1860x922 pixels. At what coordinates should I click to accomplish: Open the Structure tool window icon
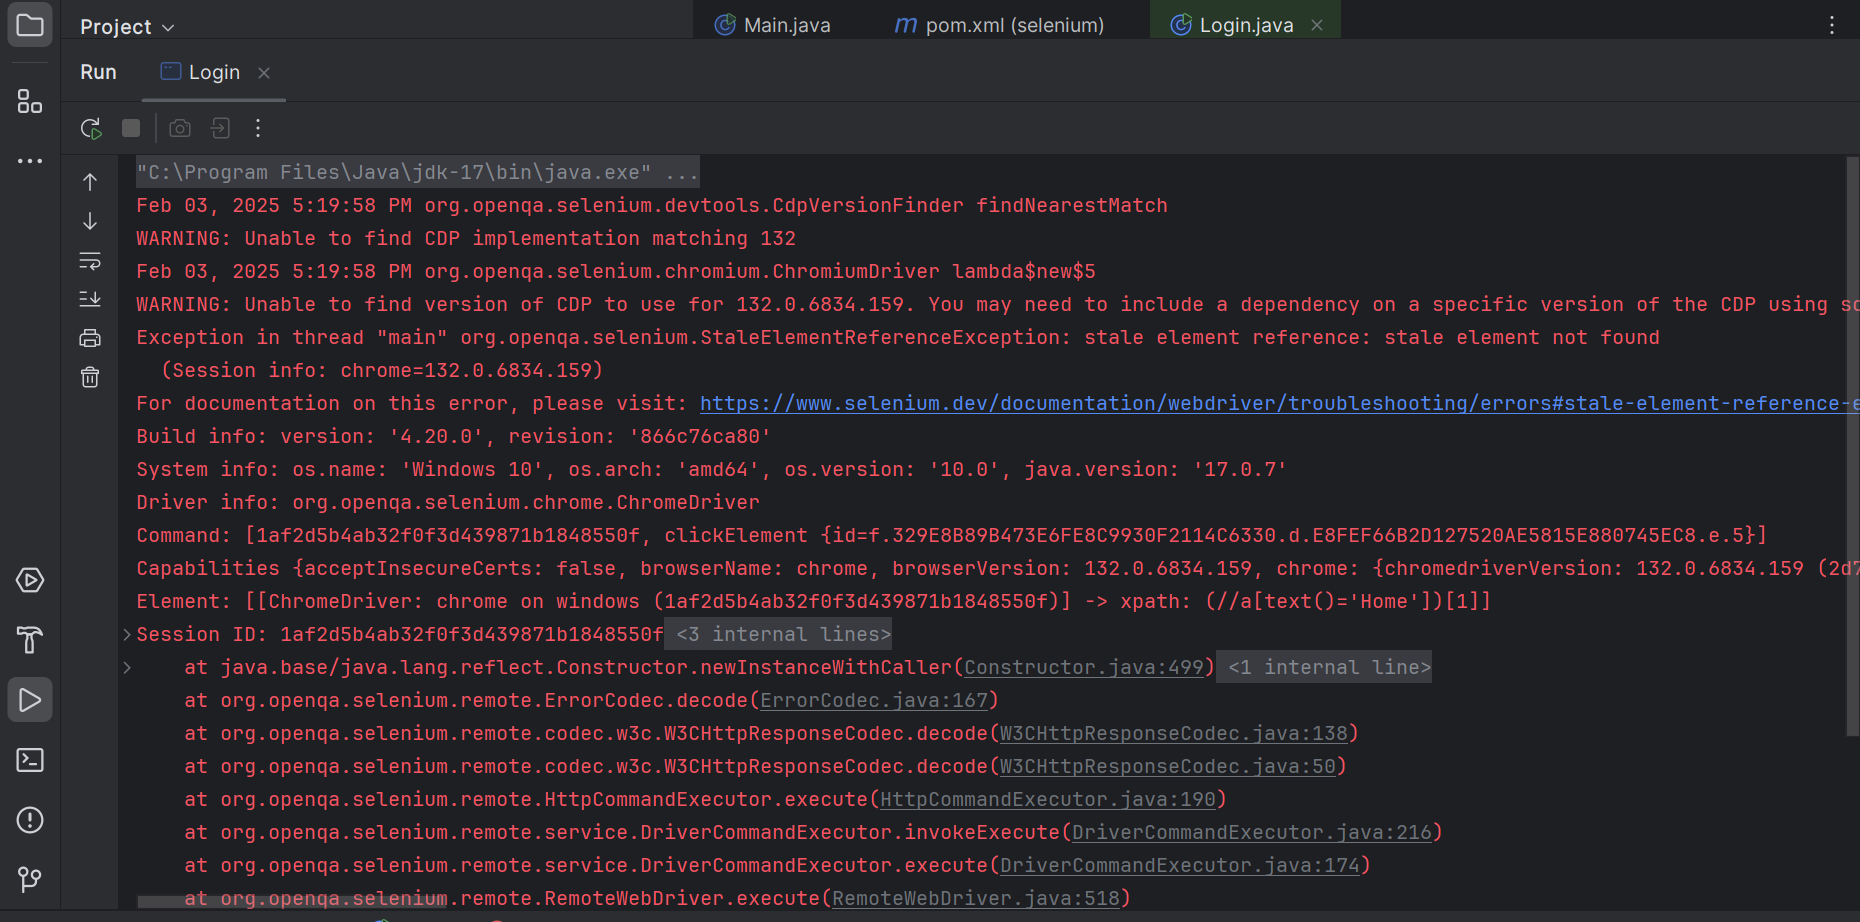(30, 101)
